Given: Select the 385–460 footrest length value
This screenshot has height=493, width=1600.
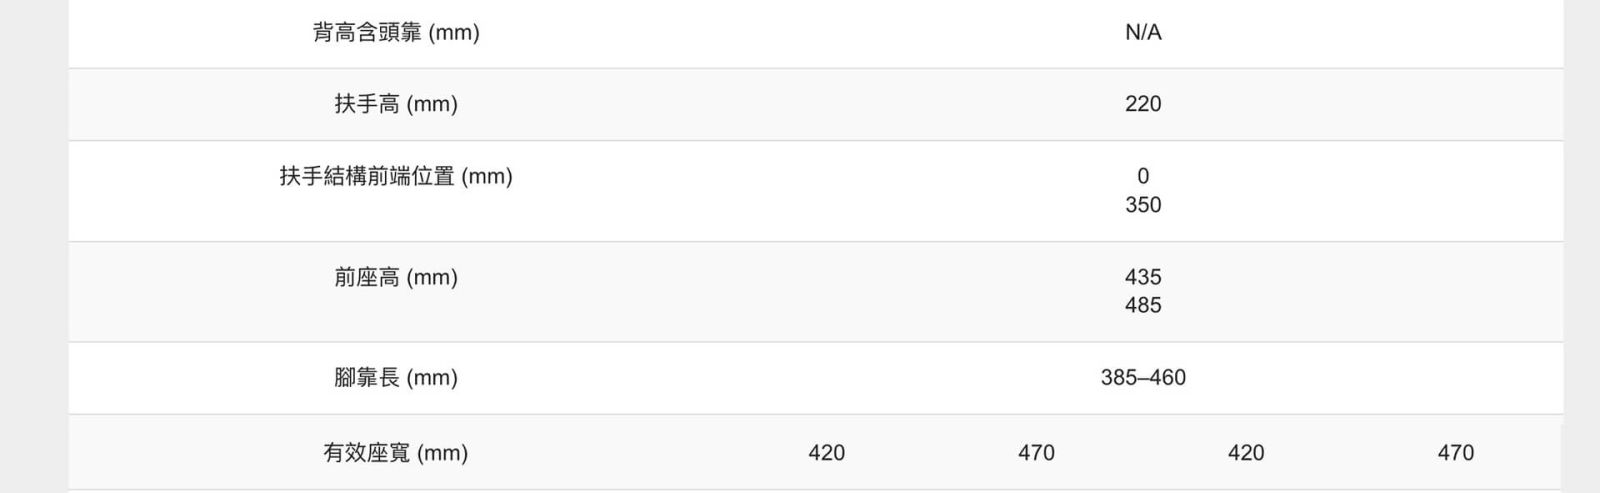Looking at the screenshot, I should (x=1143, y=378).
